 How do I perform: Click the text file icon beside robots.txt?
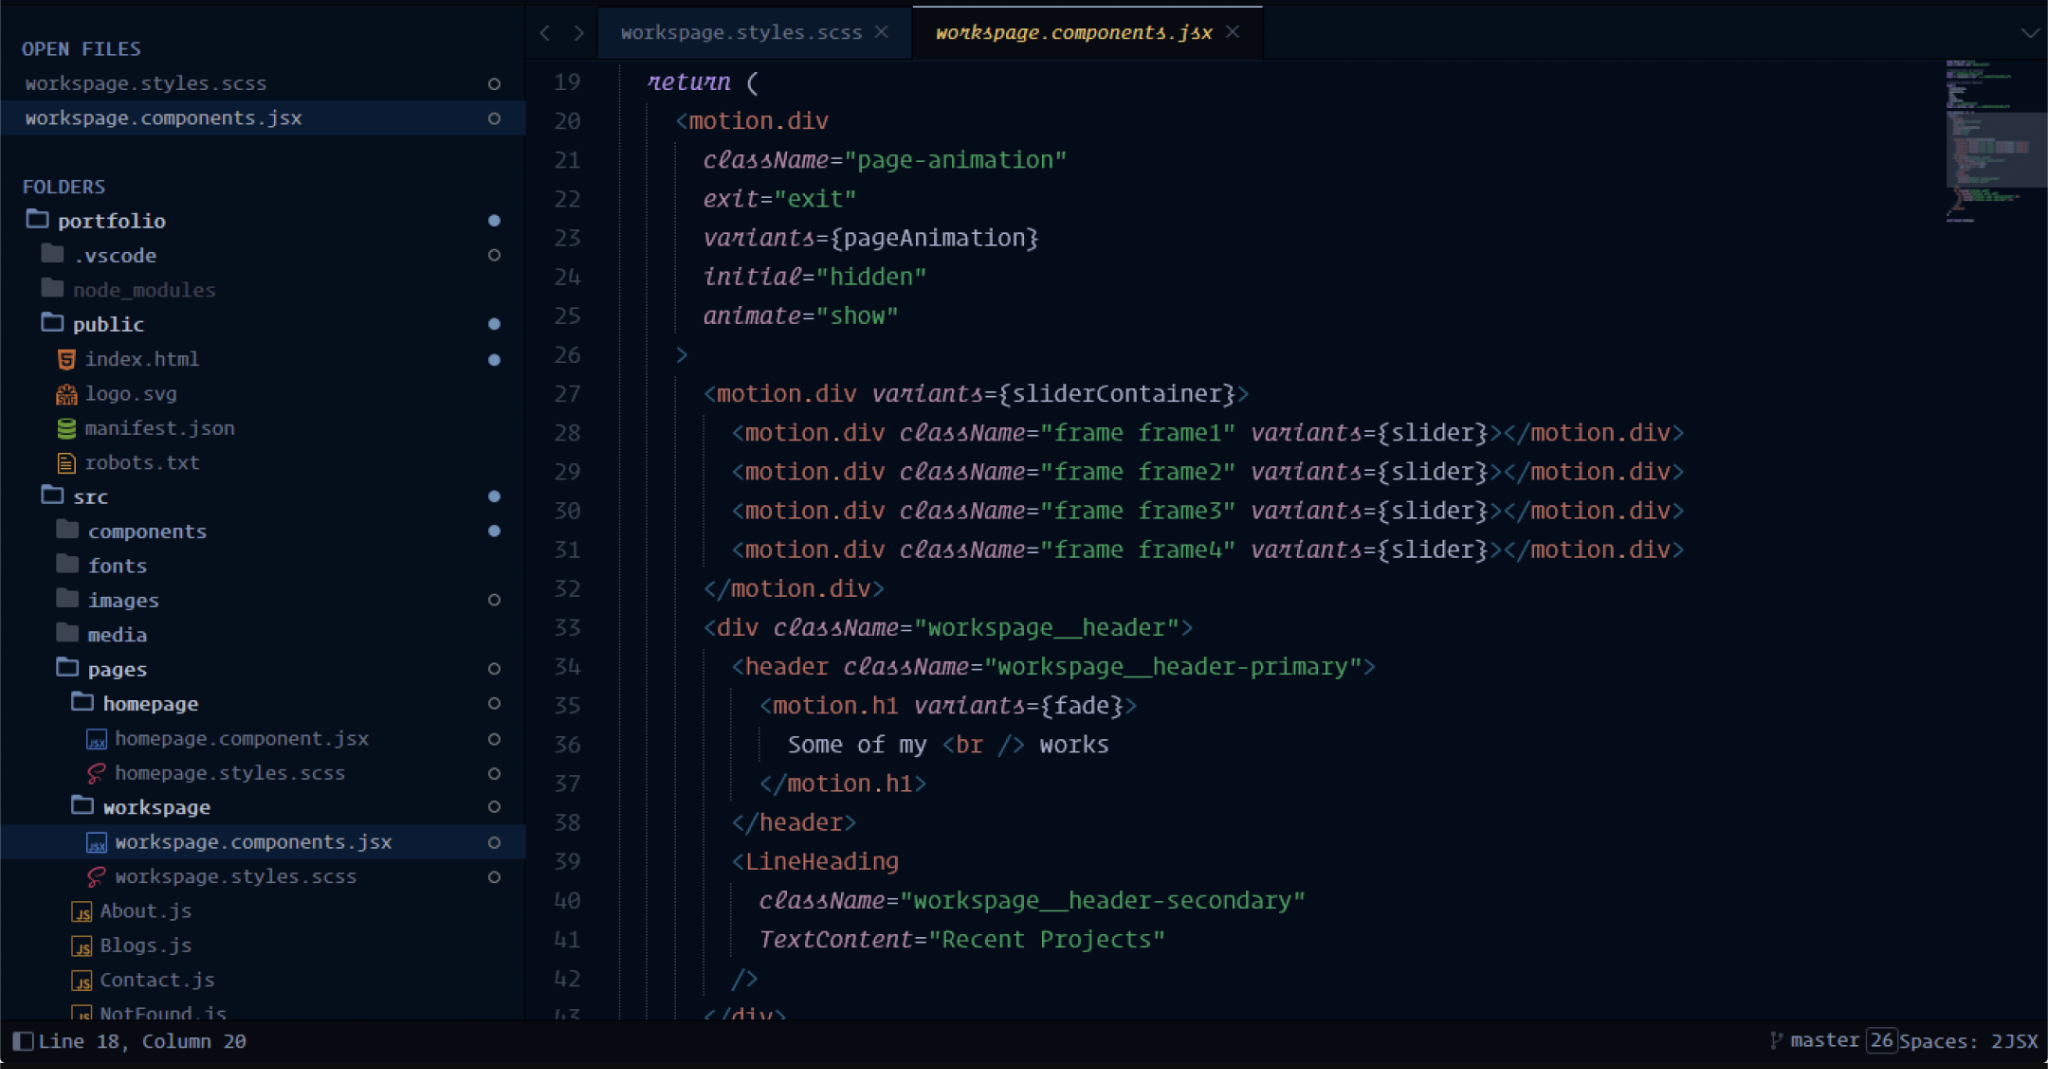coord(66,462)
